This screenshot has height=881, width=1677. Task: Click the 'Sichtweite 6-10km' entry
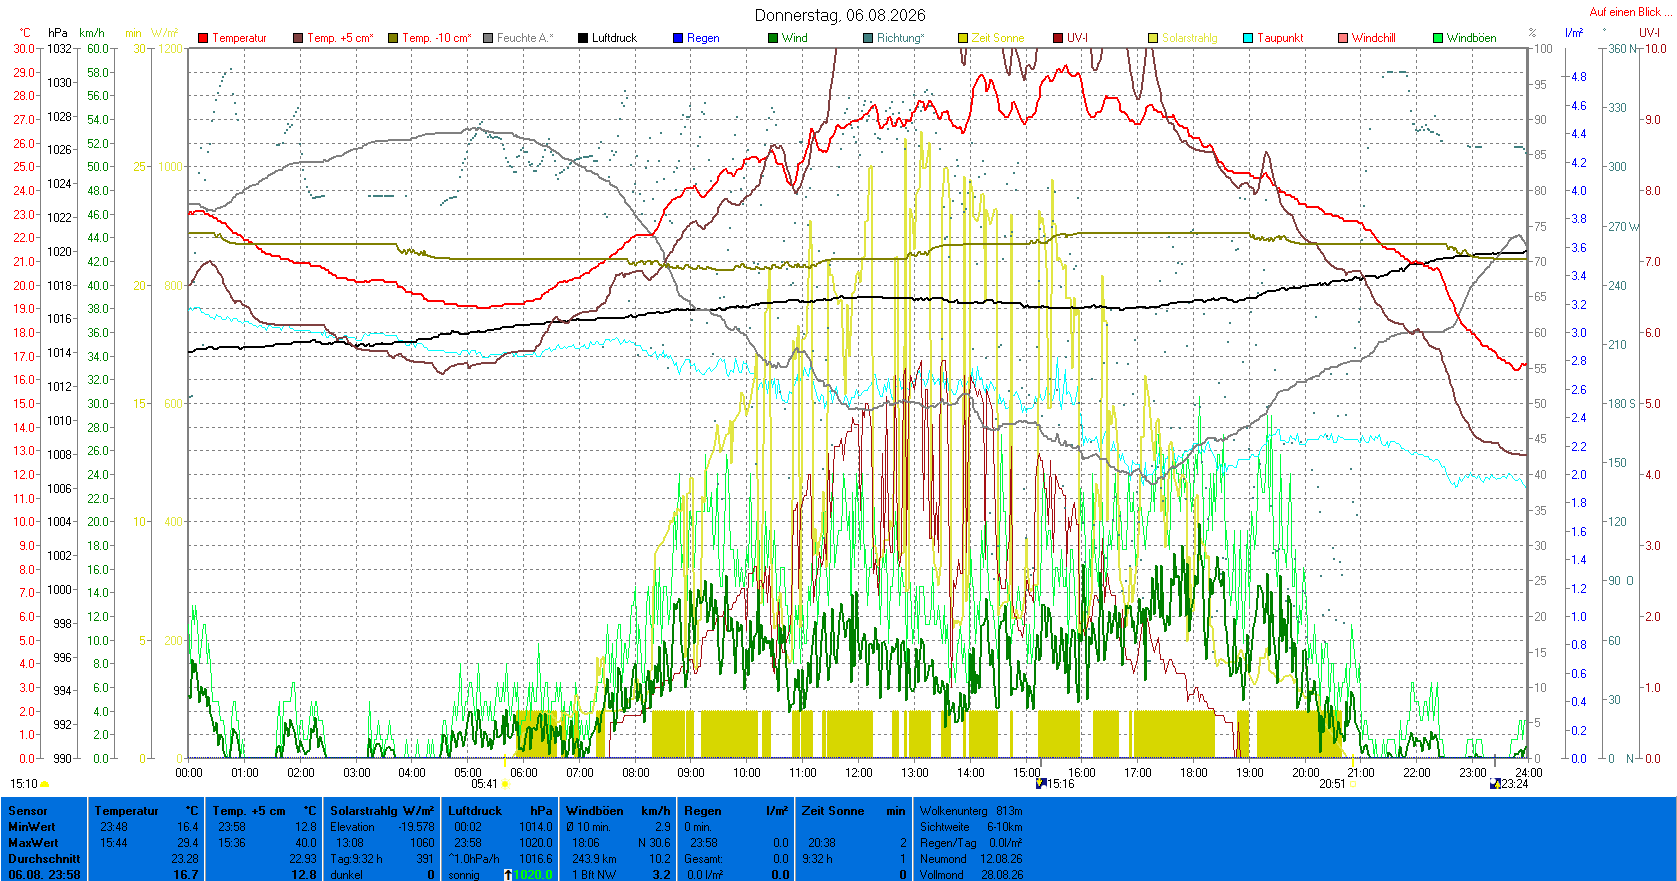tap(971, 827)
